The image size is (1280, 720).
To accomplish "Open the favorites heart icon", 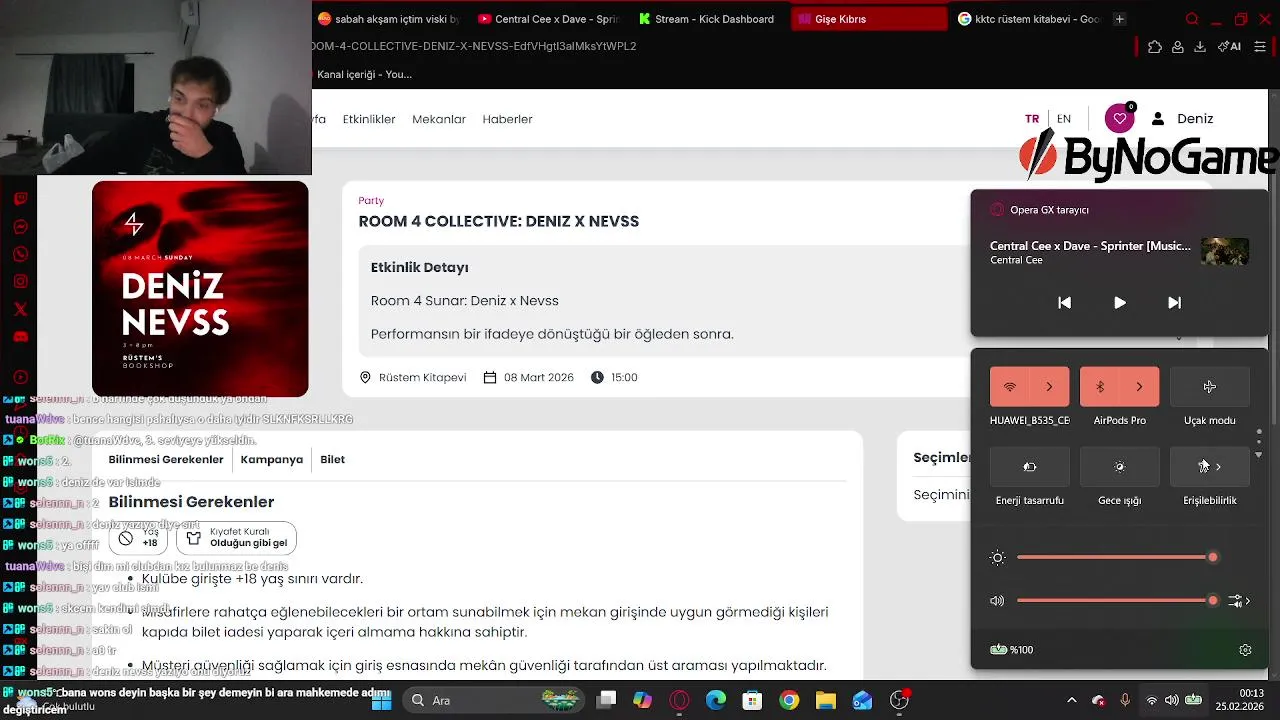I will tap(1120, 119).
